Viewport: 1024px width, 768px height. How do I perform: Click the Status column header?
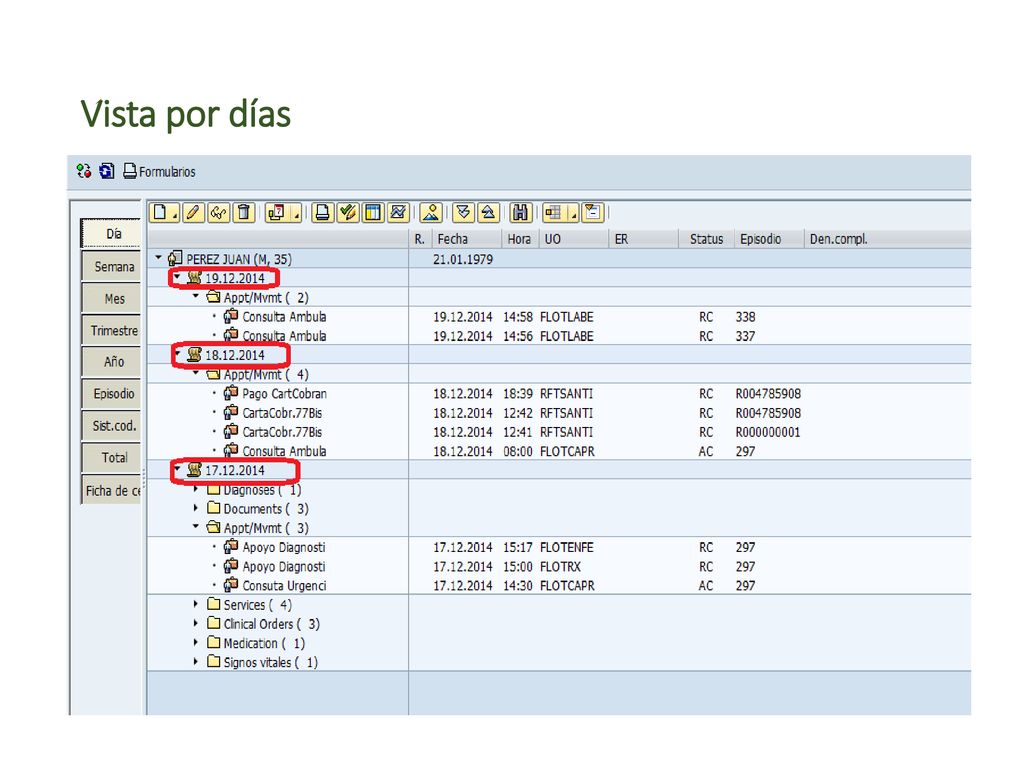tap(707, 239)
